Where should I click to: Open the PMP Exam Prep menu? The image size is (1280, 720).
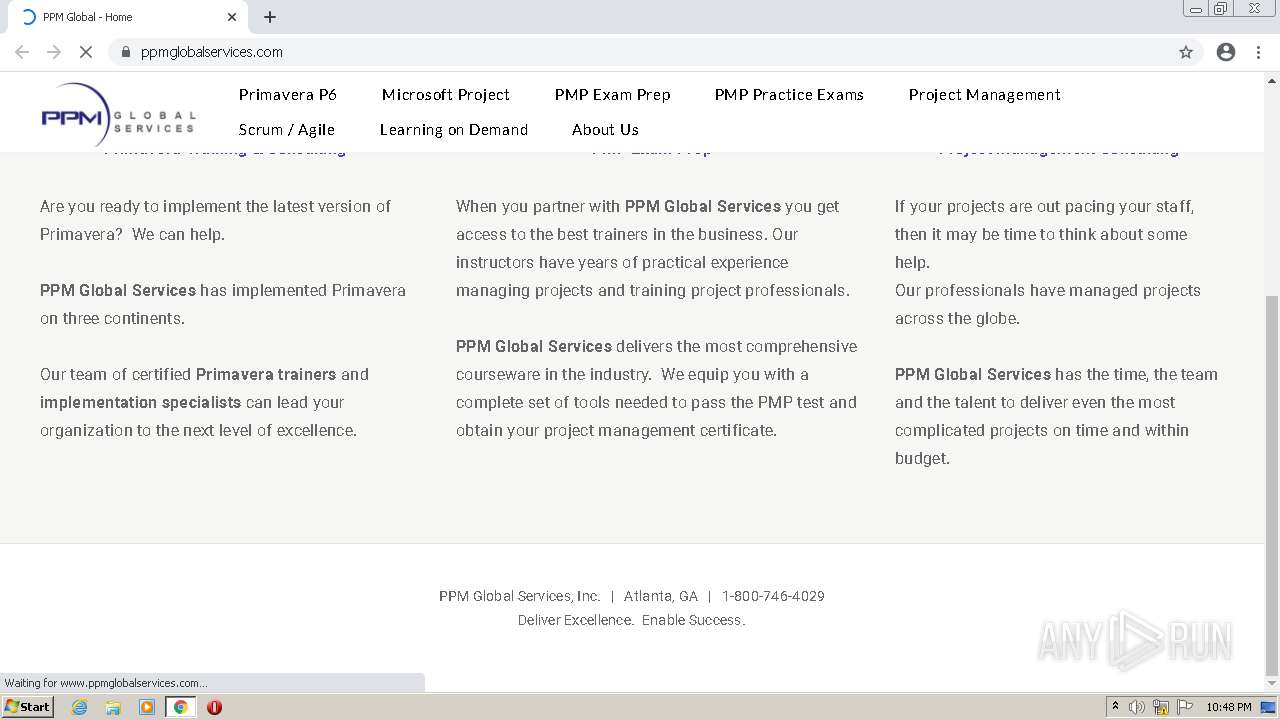click(613, 95)
